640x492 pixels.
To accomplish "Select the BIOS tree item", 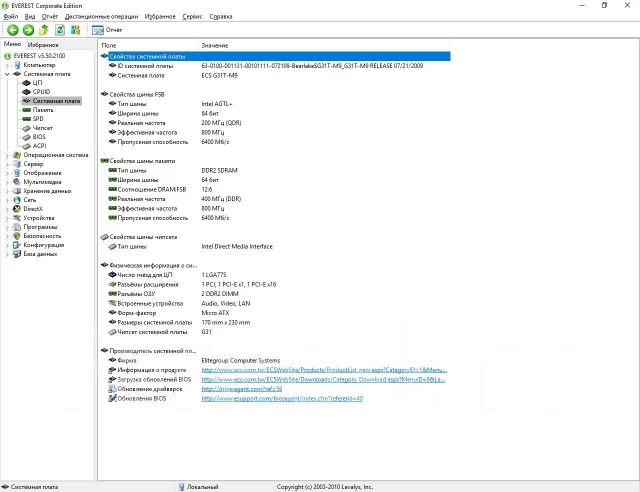I will 39,137.
